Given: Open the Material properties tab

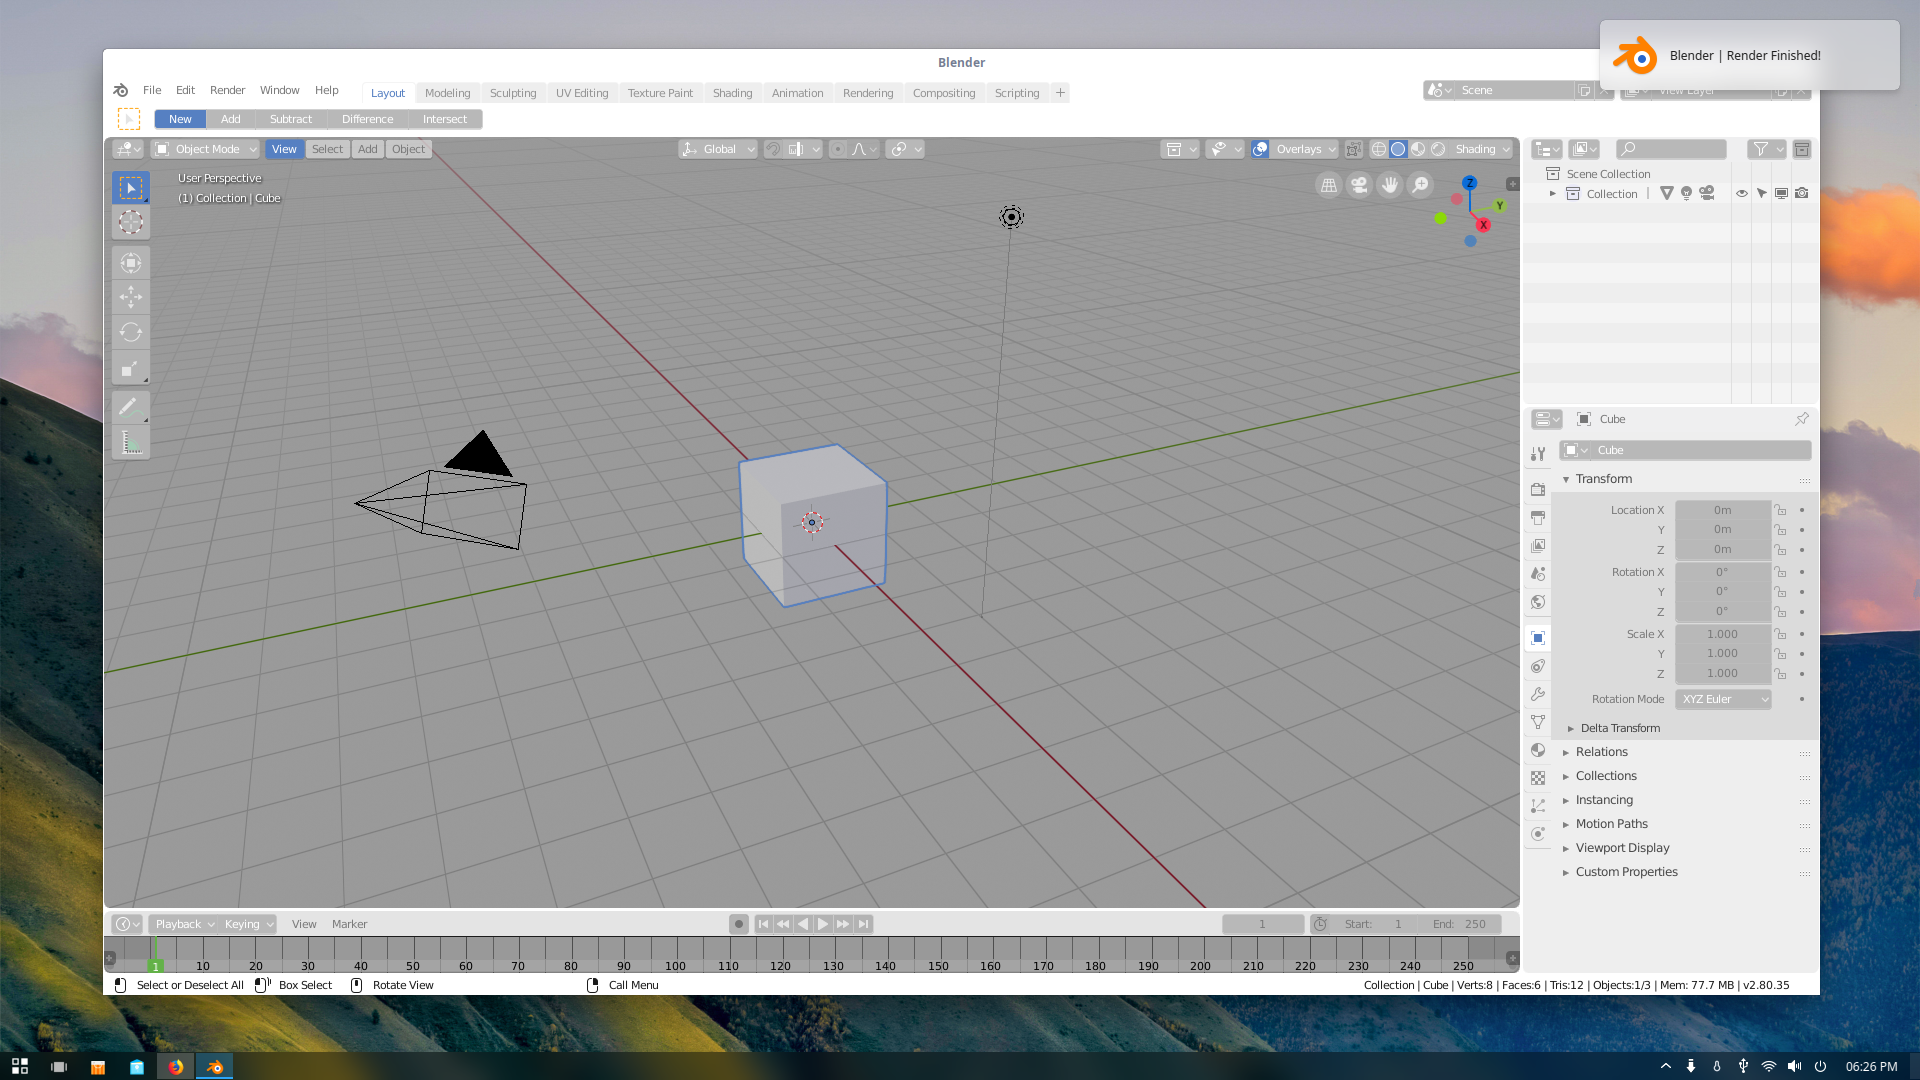Looking at the screenshot, I should pos(1538,750).
